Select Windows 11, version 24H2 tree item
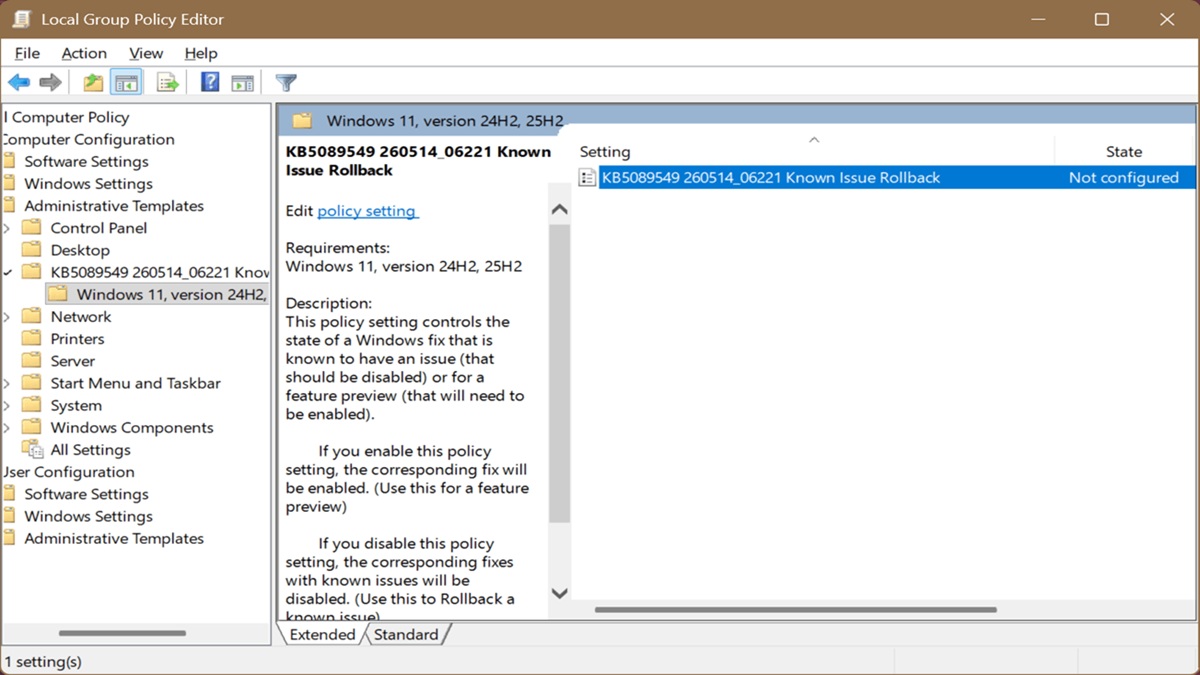 157,294
